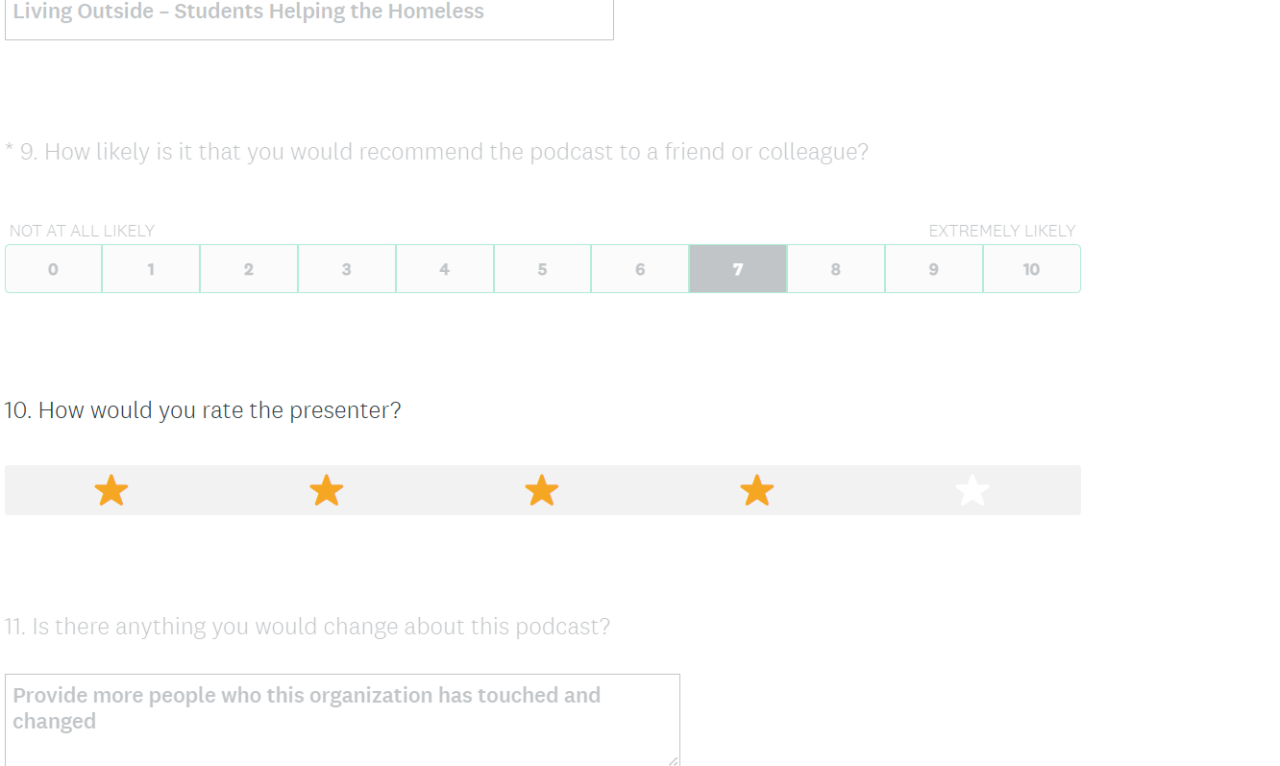
Task: Select 5 on the likelihood scale
Action: pyautogui.click(x=542, y=269)
